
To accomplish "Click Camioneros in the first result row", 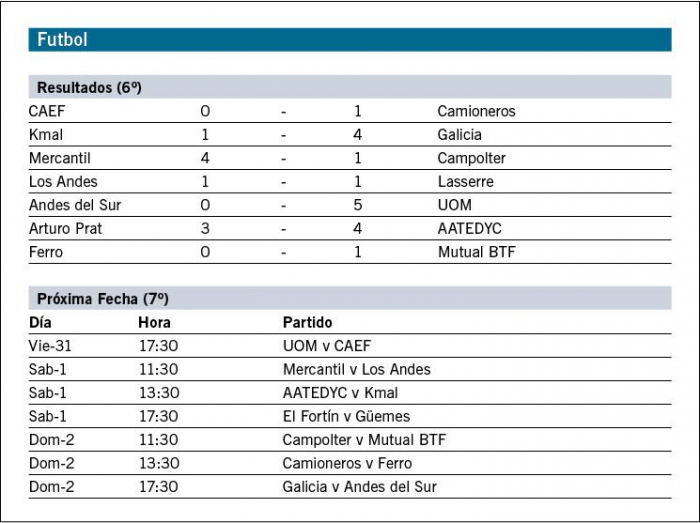I will coord(476,111).
